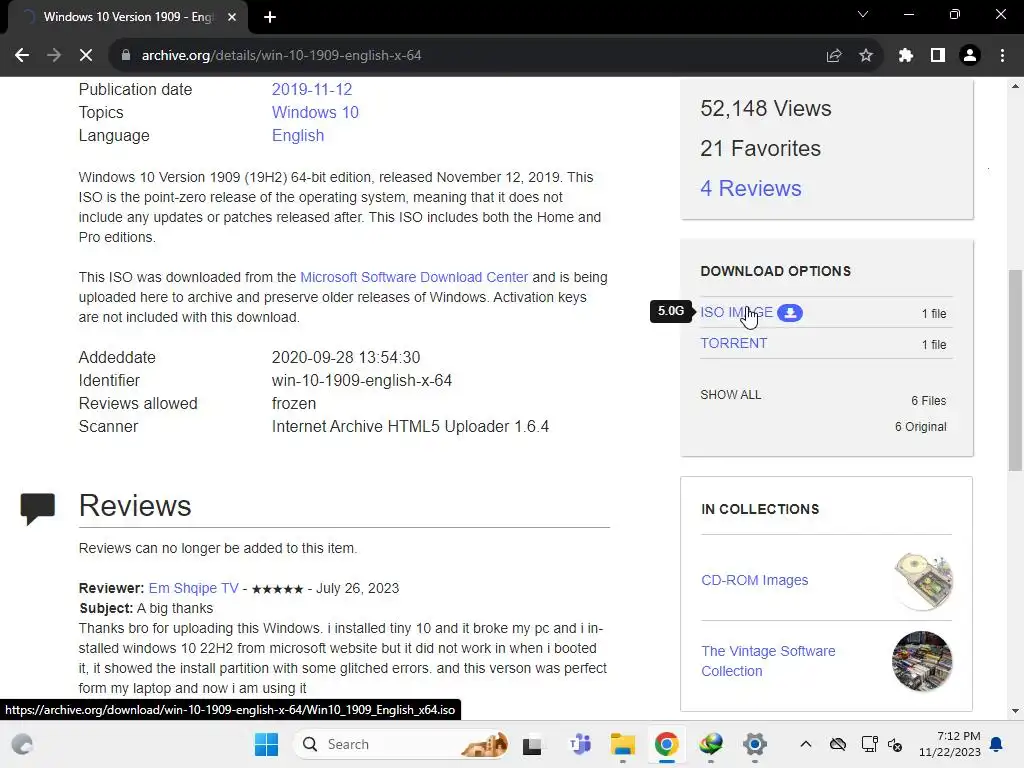Bookmark this page with the star icon
The image size is (1024, 768).
866,56
